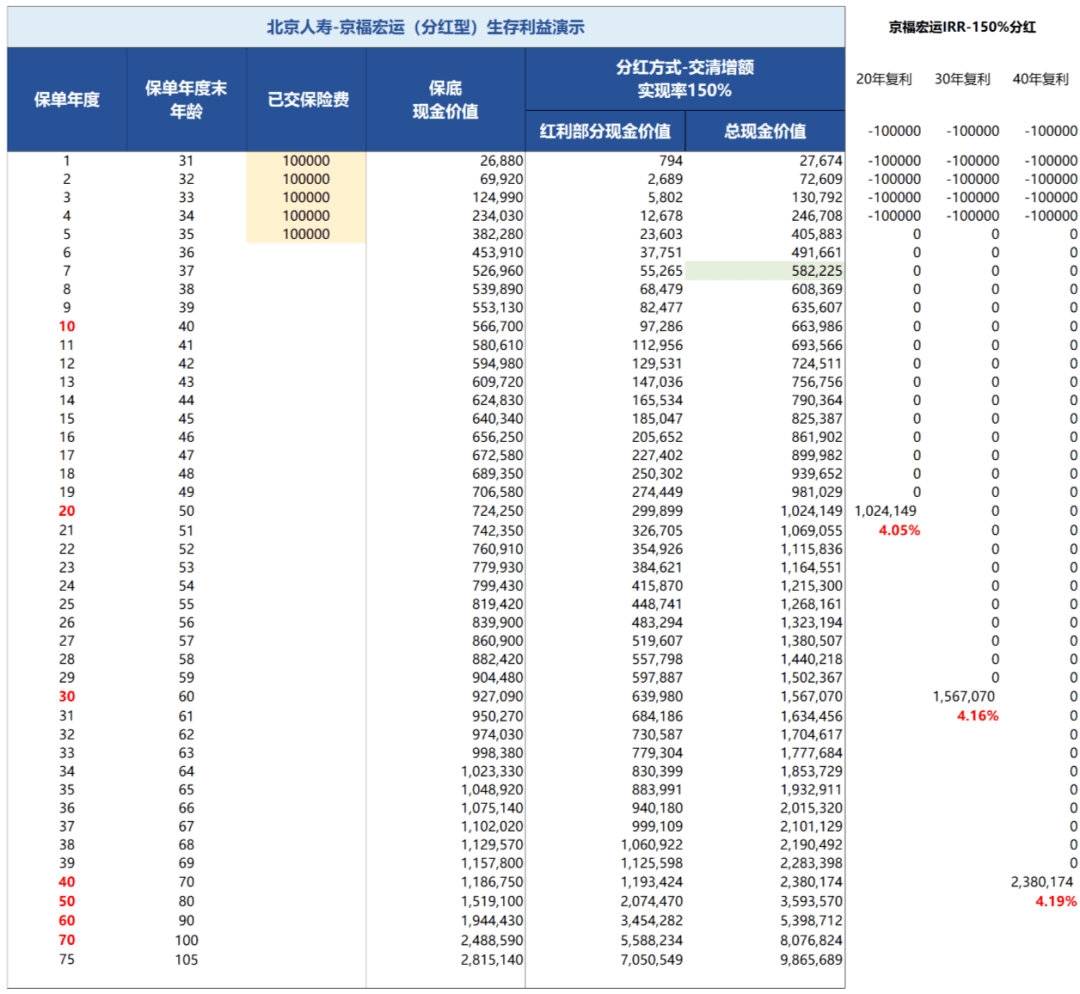
Task: Select the bonus cash value 2,074,470
Action: coord(652,901)
